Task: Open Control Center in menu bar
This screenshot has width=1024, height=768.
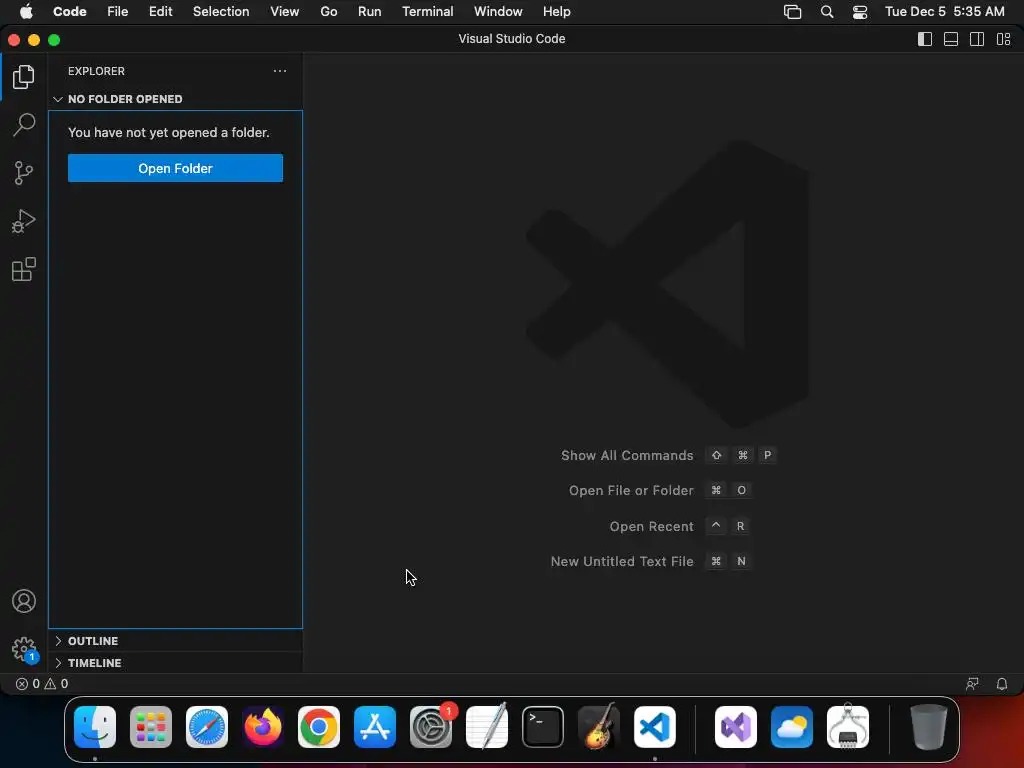Action: 859,12
